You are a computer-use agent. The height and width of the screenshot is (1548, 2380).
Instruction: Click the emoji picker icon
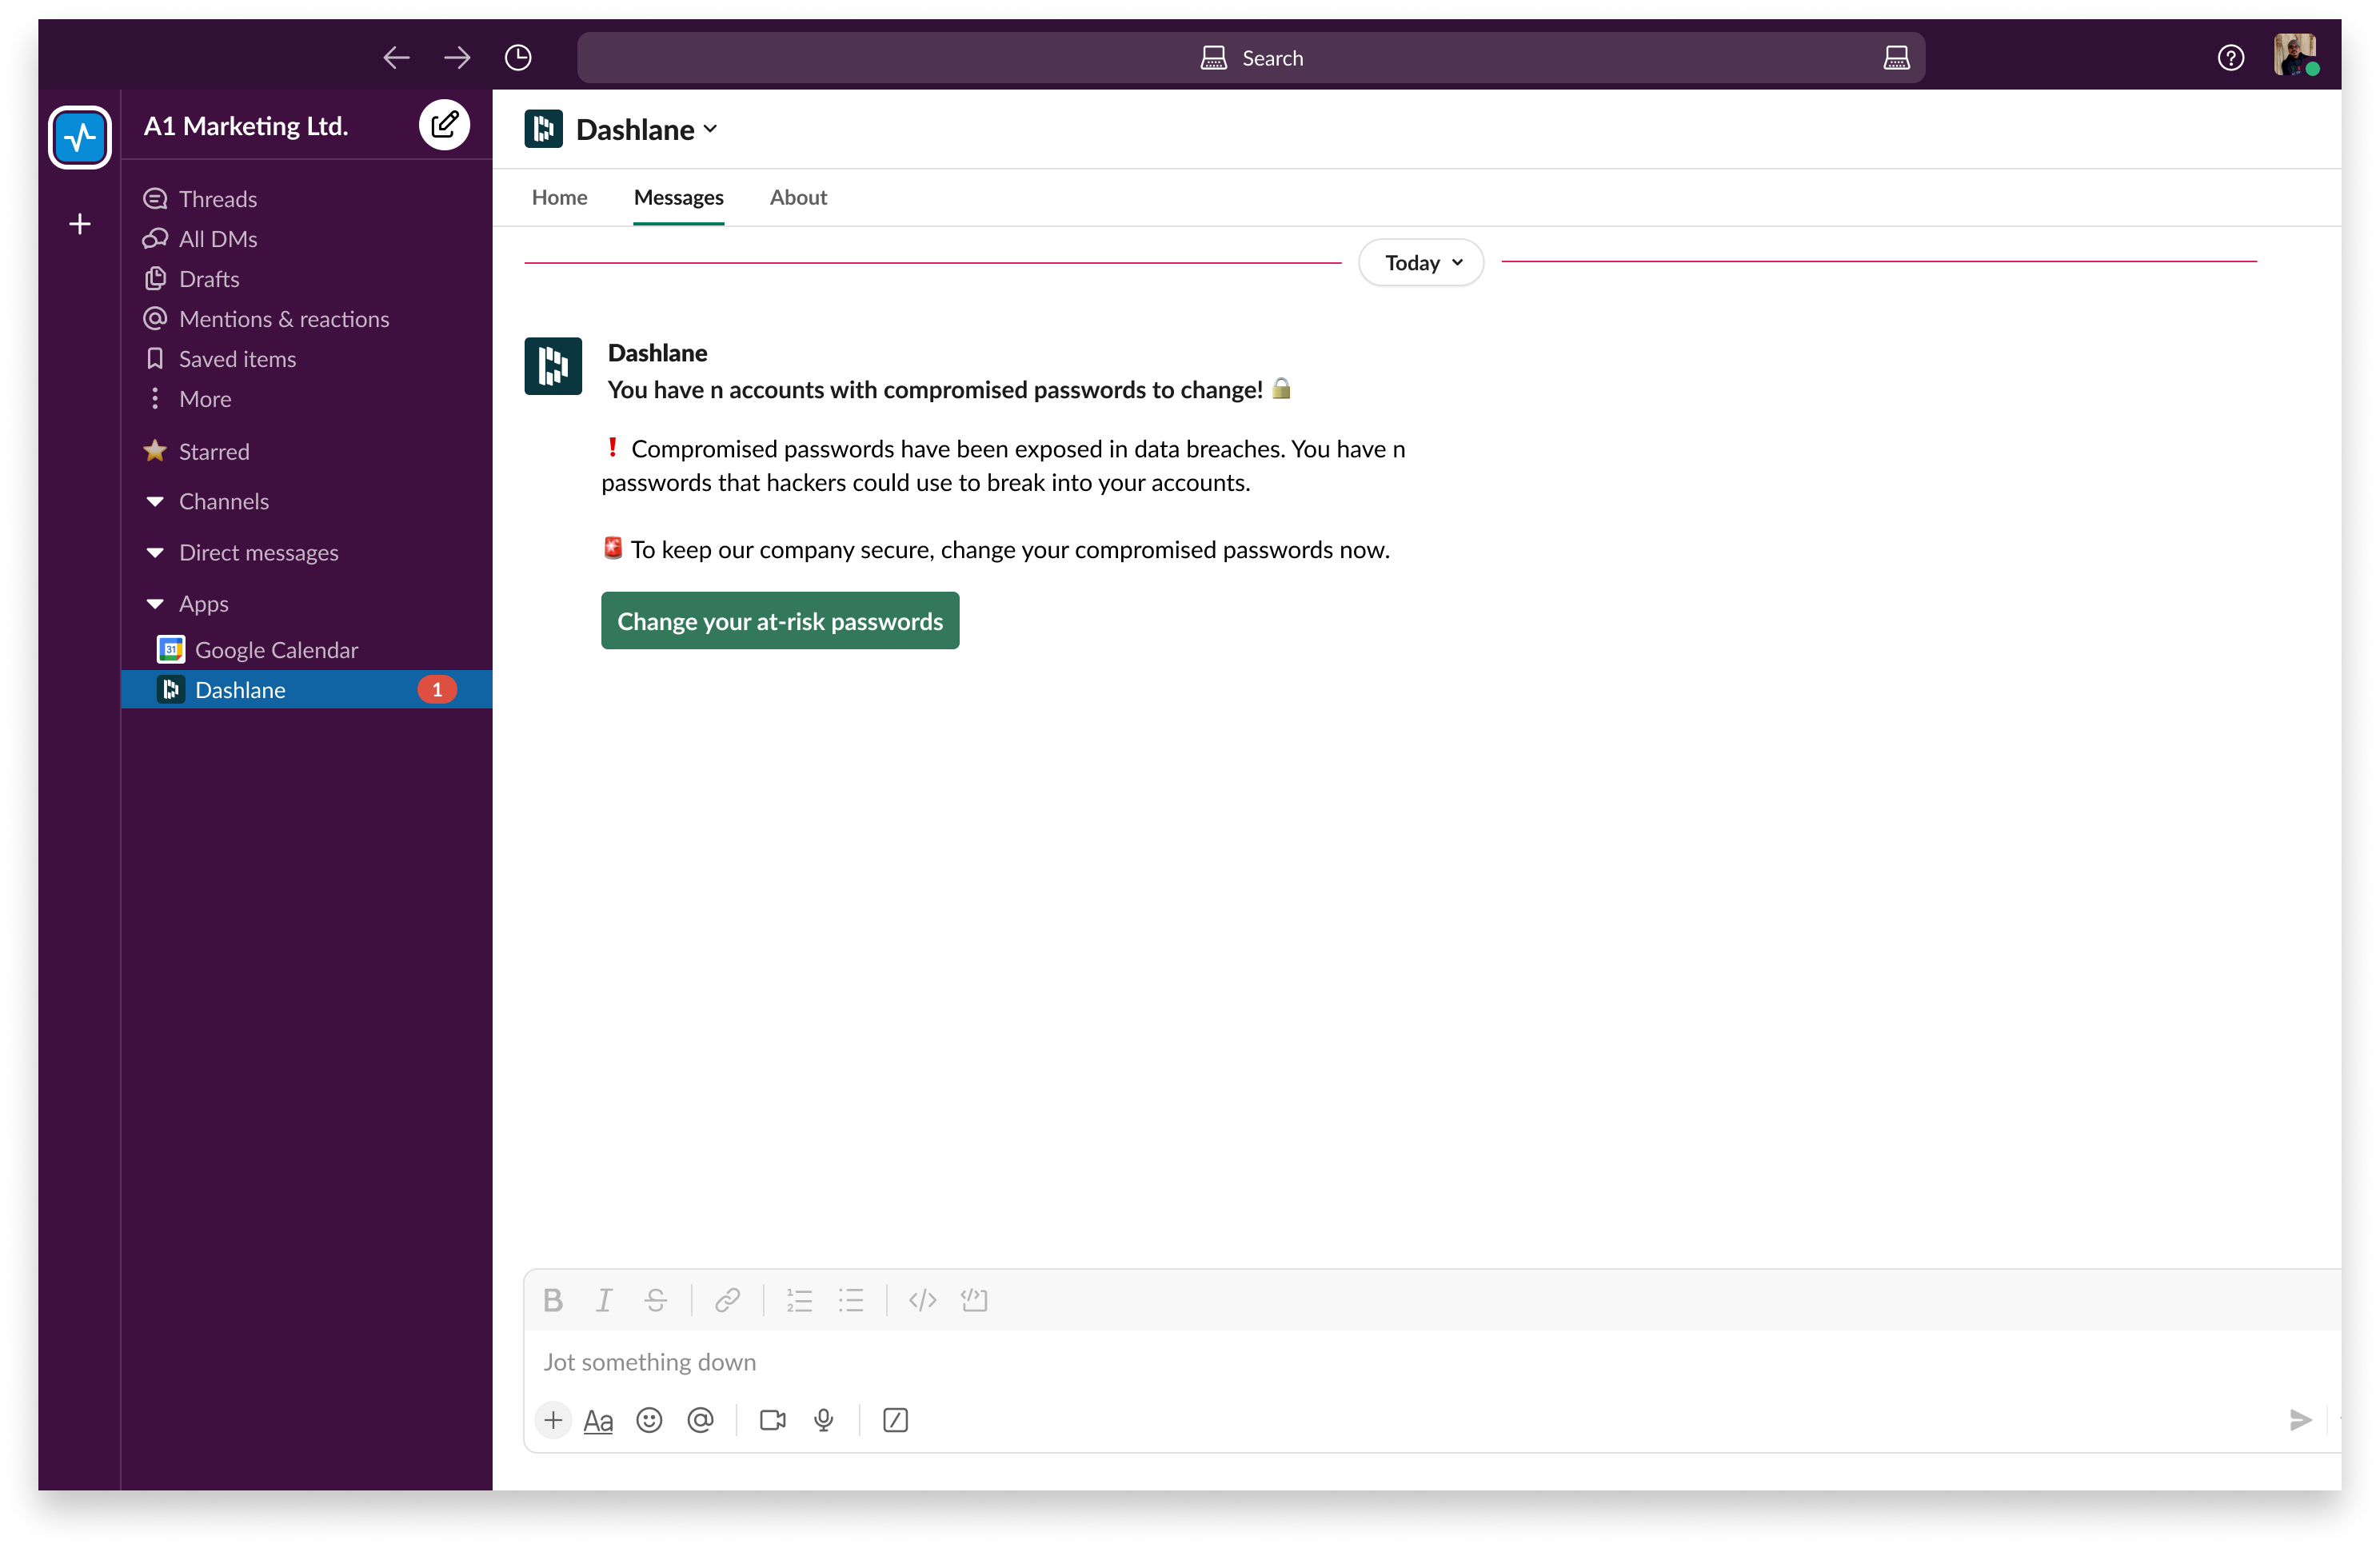point(649,1419)
